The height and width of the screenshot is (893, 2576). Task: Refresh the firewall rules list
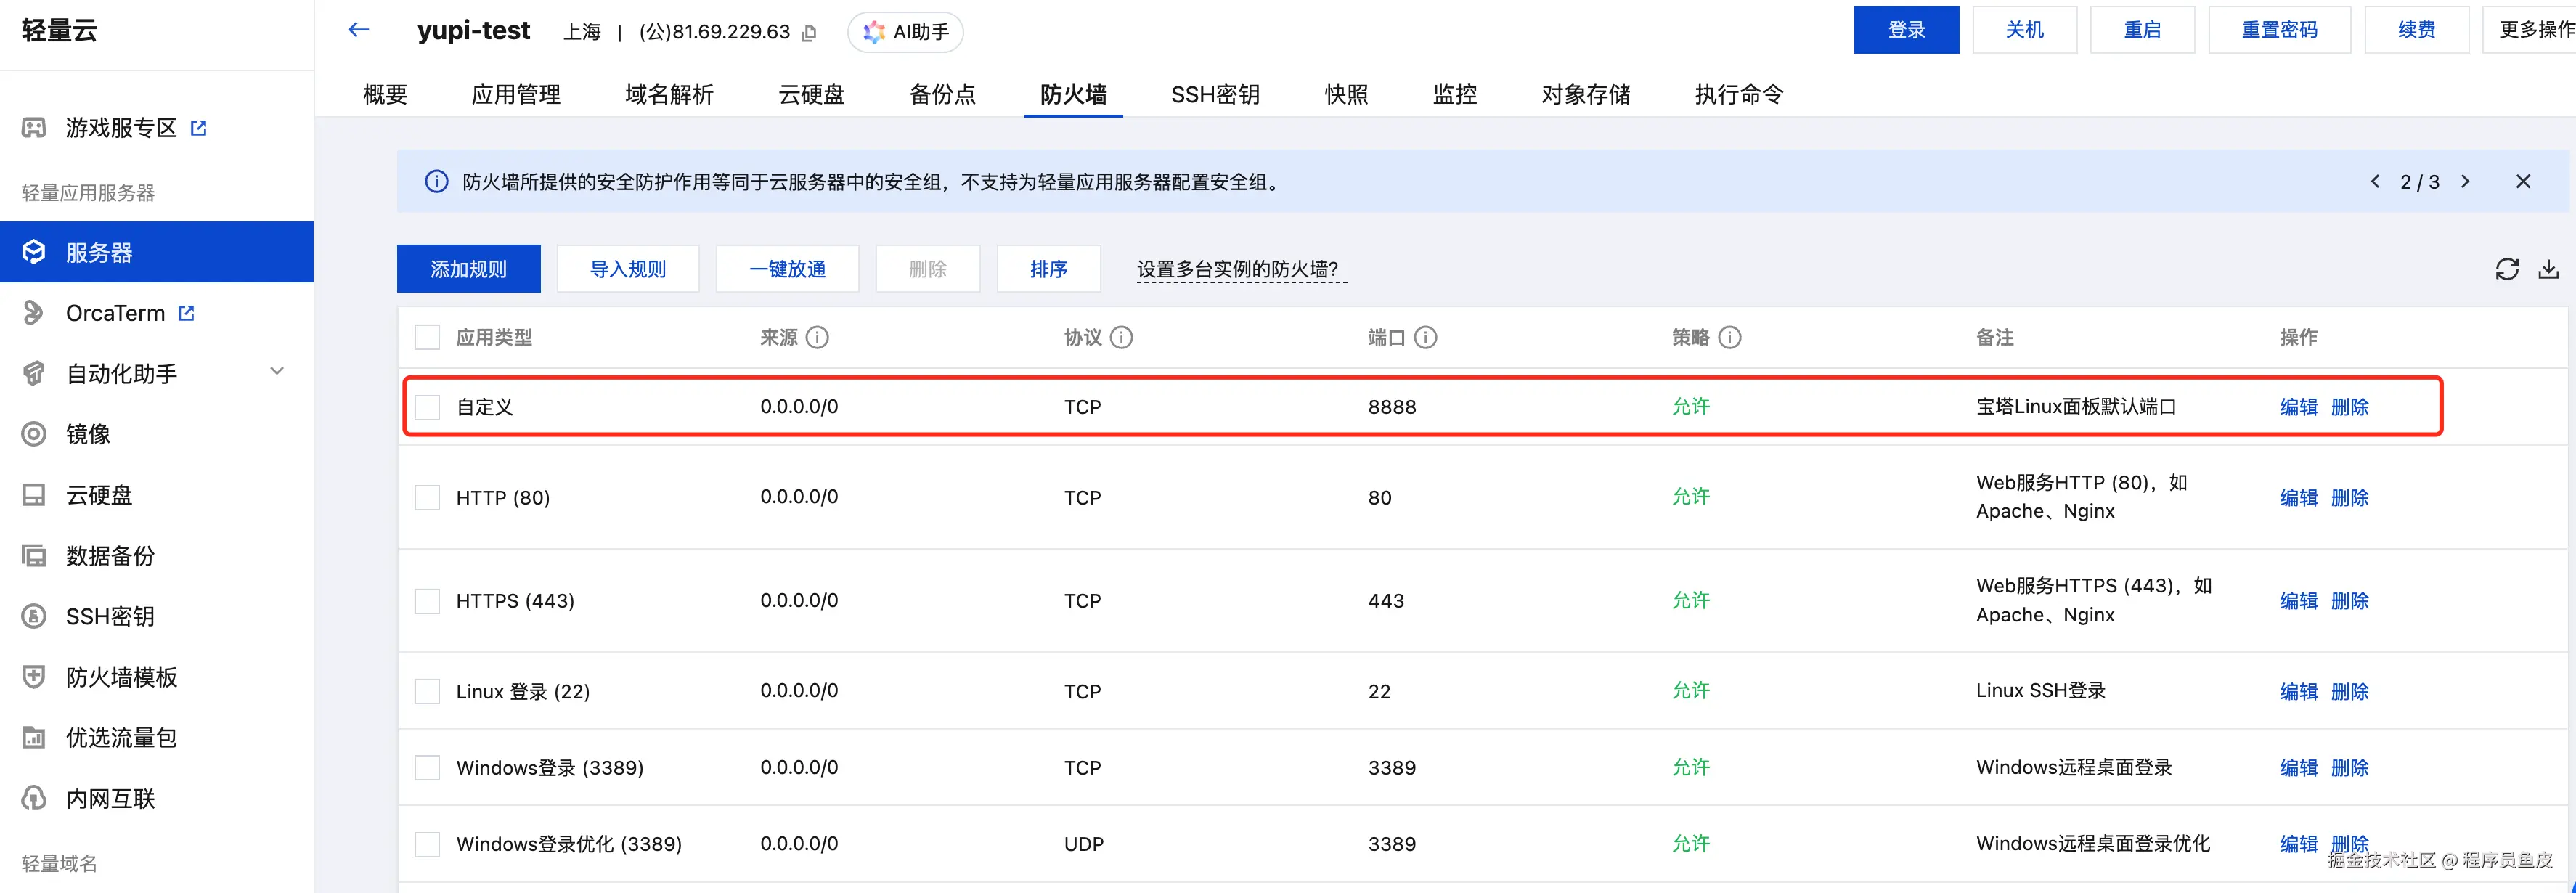coord(2506,269)
